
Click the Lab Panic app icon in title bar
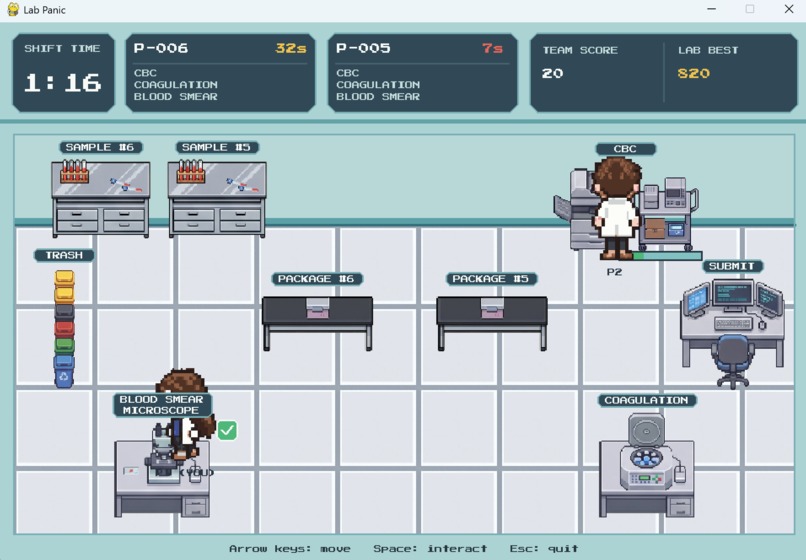13,9
